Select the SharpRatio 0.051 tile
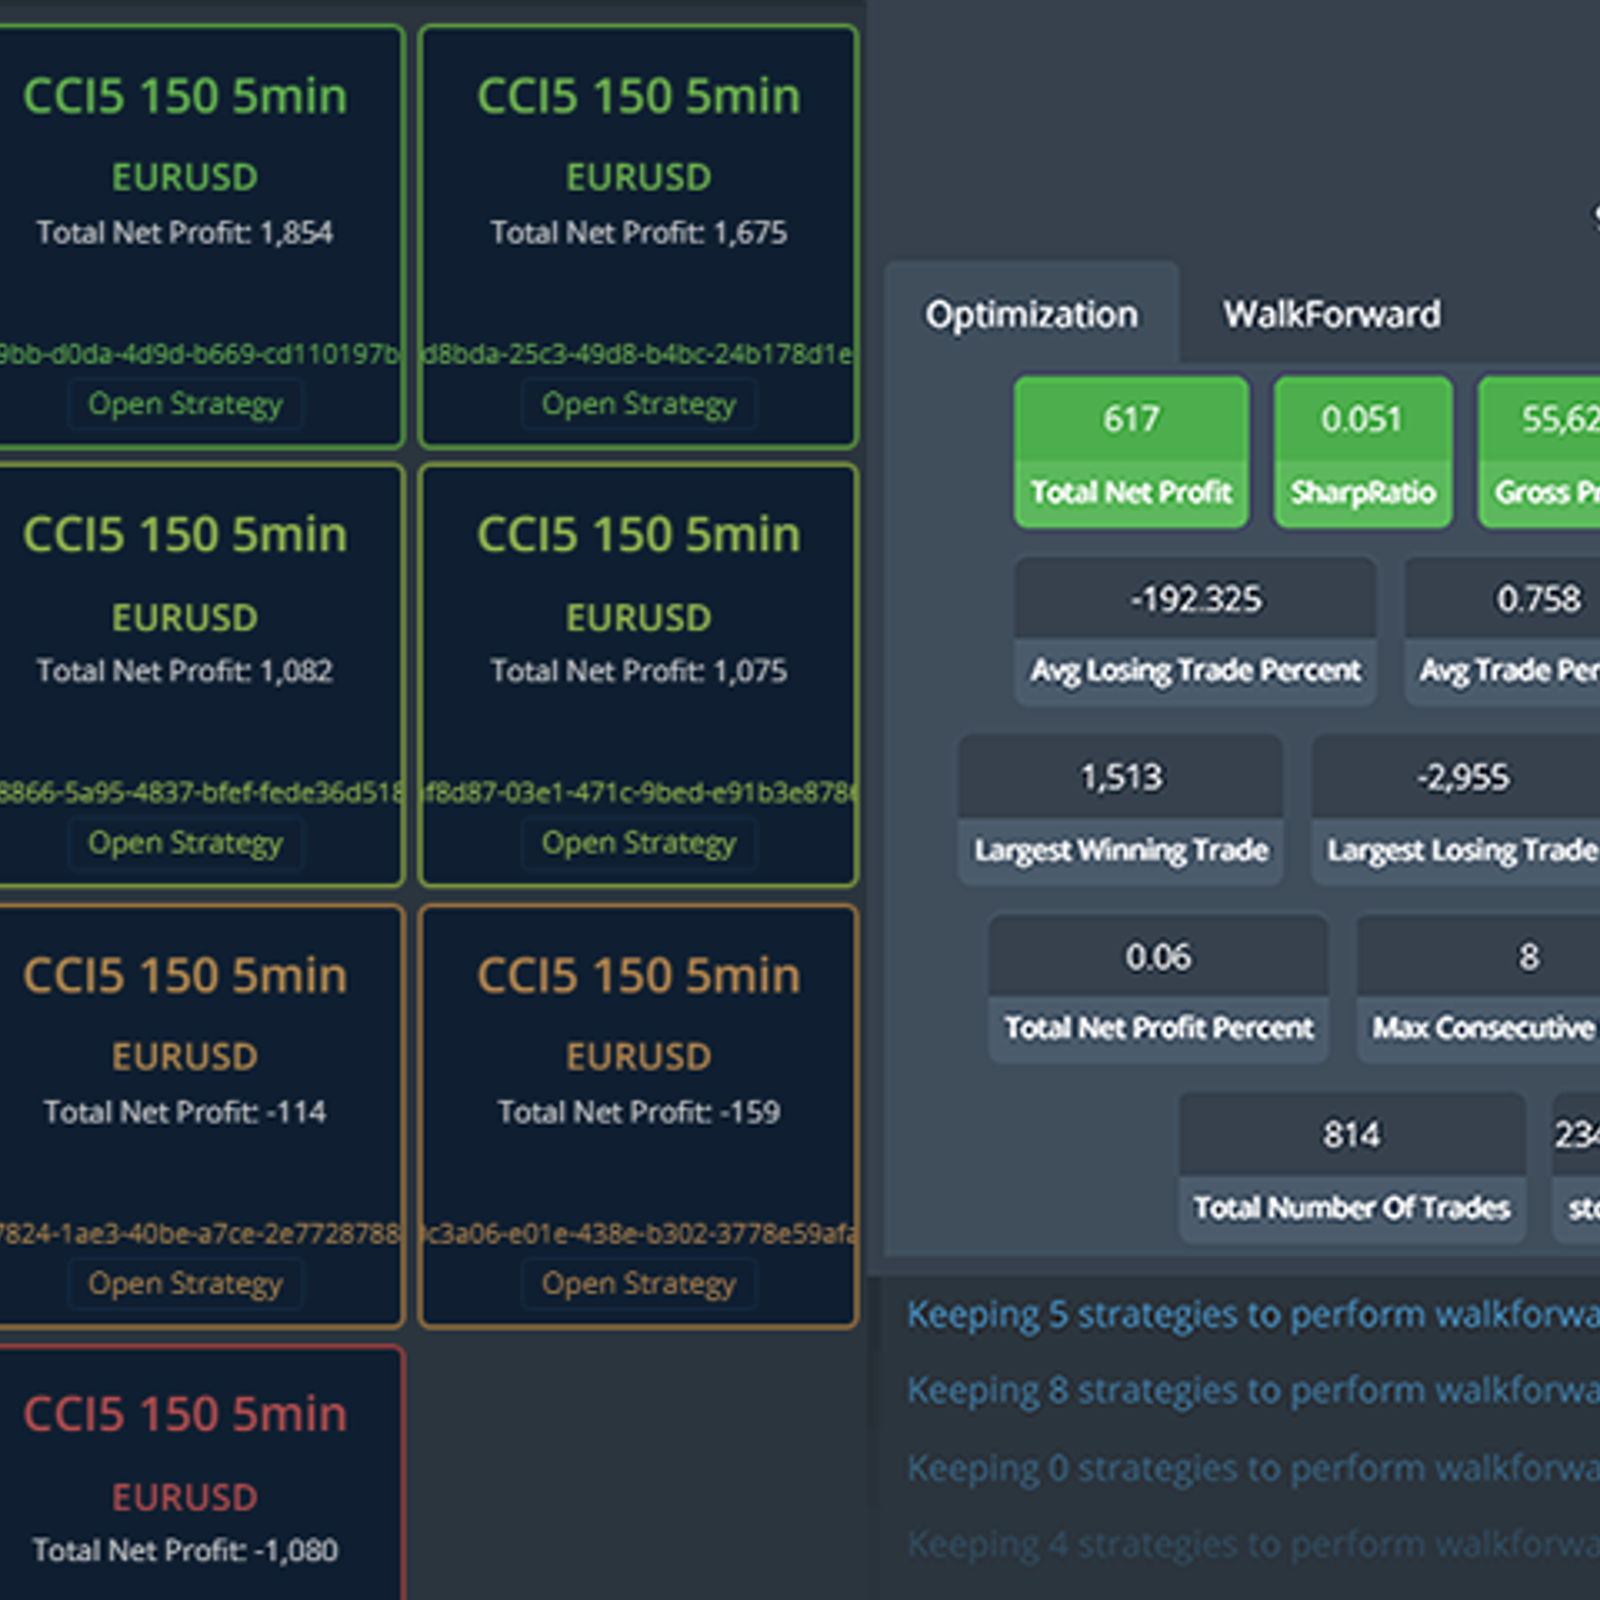 (x=1363, y=452)
